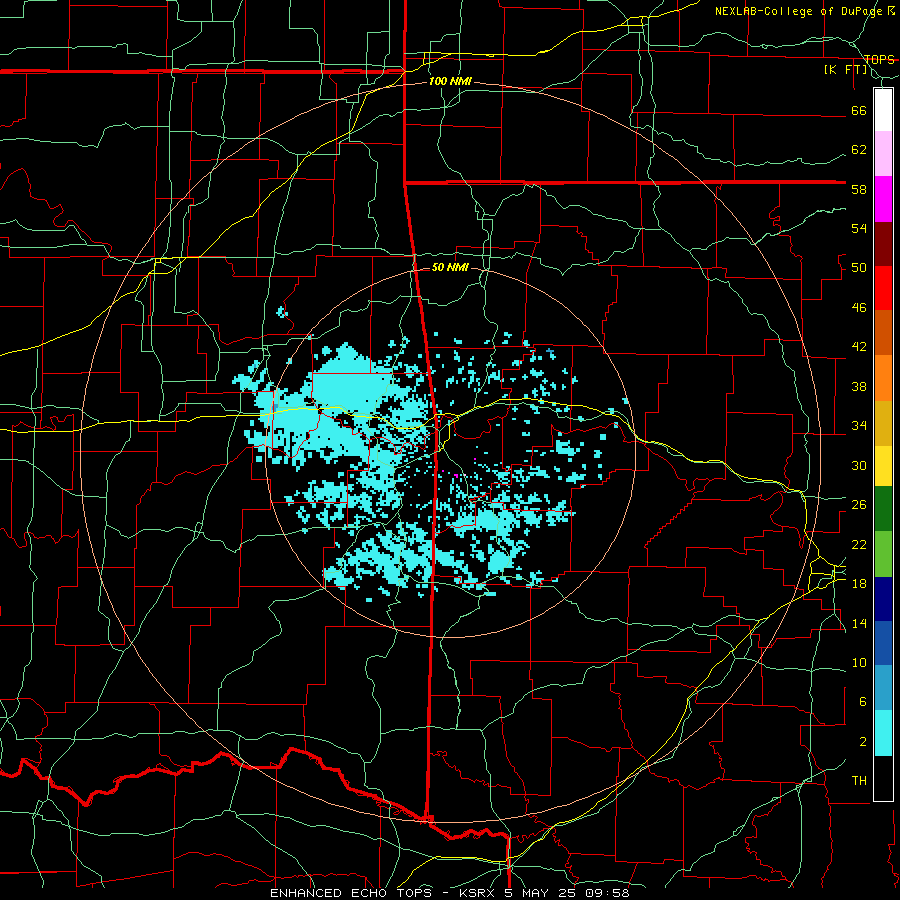Click the '30' legend value
Image resolution: width=900 pixels, height=900 pixels.
tap(859, 465)
